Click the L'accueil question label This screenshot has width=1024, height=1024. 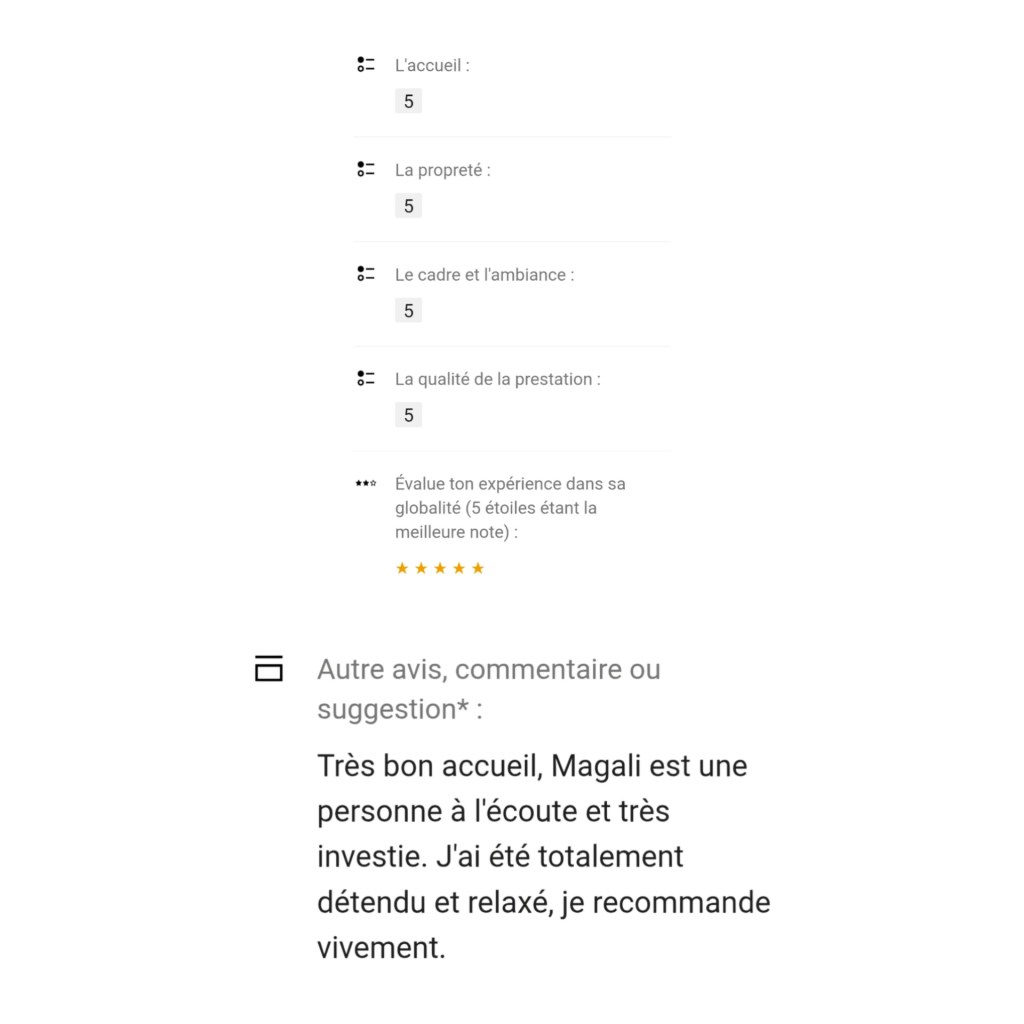pyautogui.click(x=432, y=65)
